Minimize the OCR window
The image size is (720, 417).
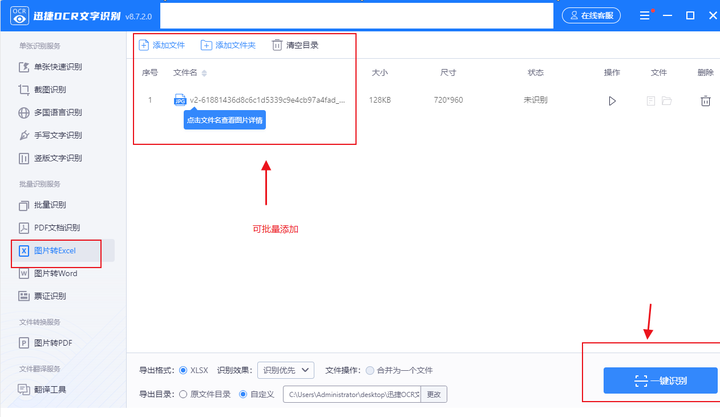coord(667,16)
